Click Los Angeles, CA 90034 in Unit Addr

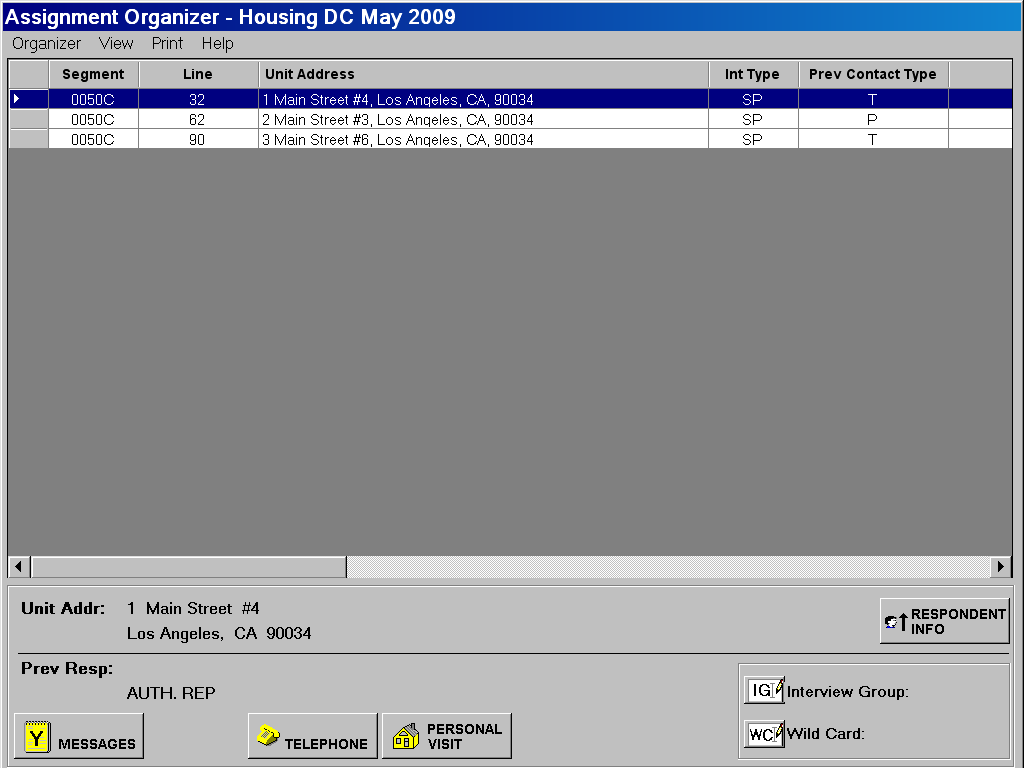219,633
